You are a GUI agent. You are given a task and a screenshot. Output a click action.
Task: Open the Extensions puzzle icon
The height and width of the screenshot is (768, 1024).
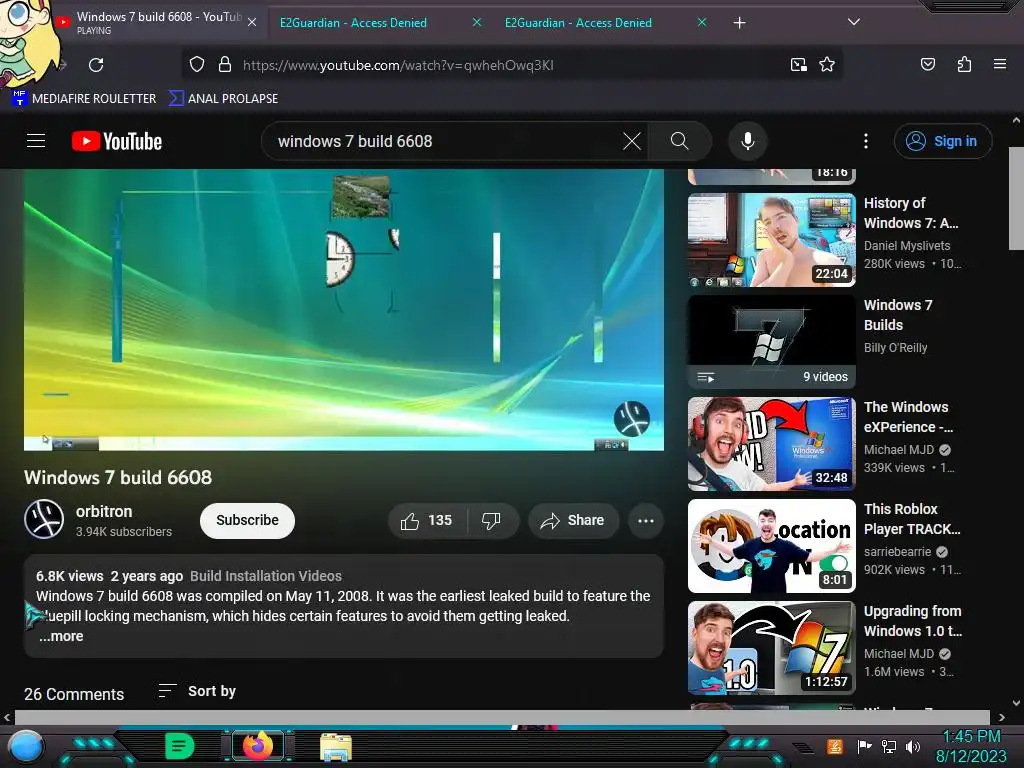click(964, 64)
